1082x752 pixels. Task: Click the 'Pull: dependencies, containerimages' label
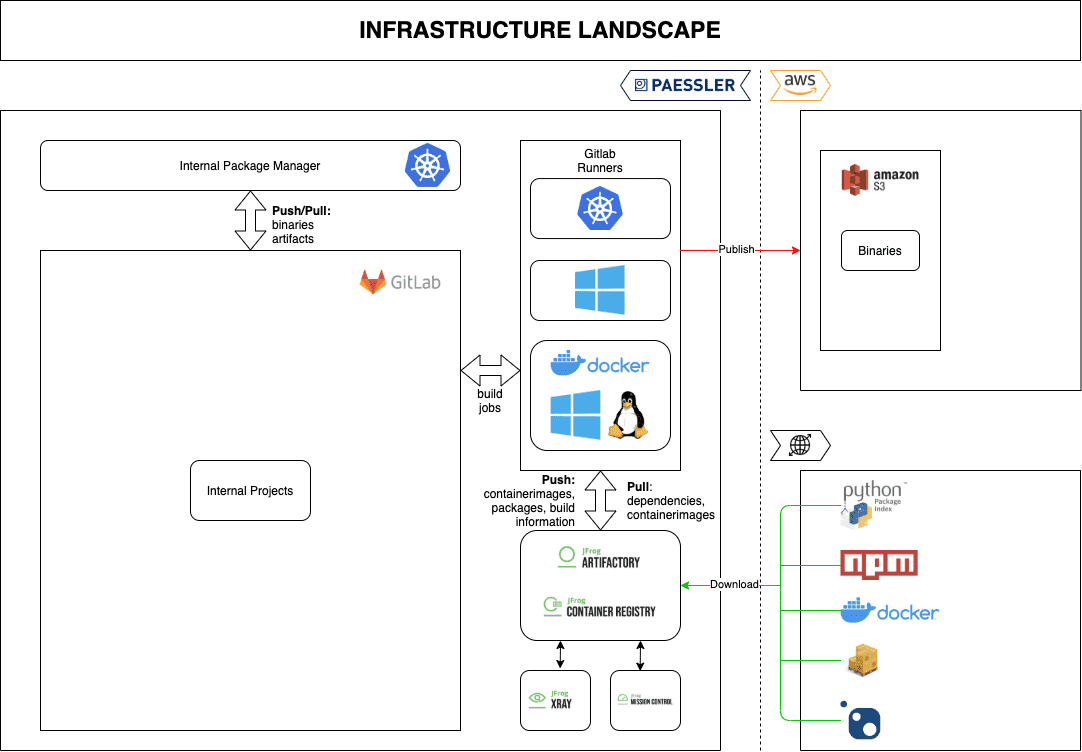tap(671, 501)
